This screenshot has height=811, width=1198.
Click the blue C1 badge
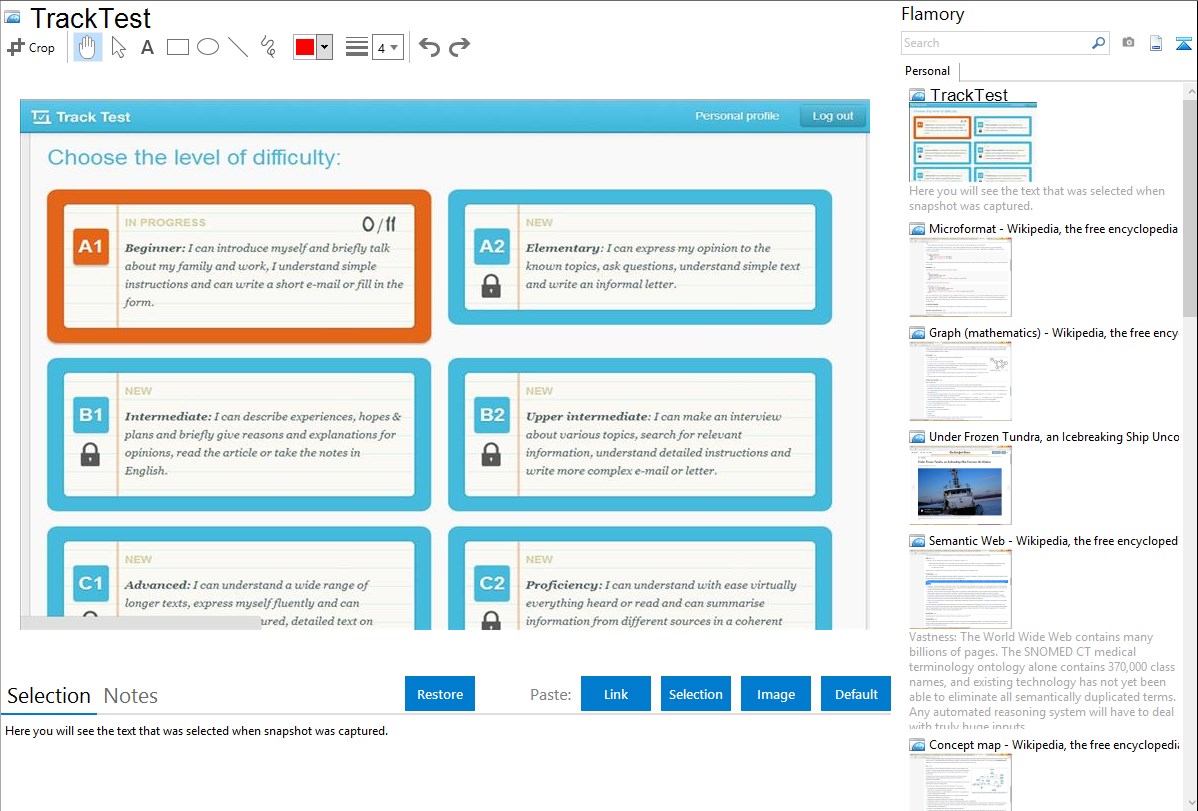[x=91, y=583]
